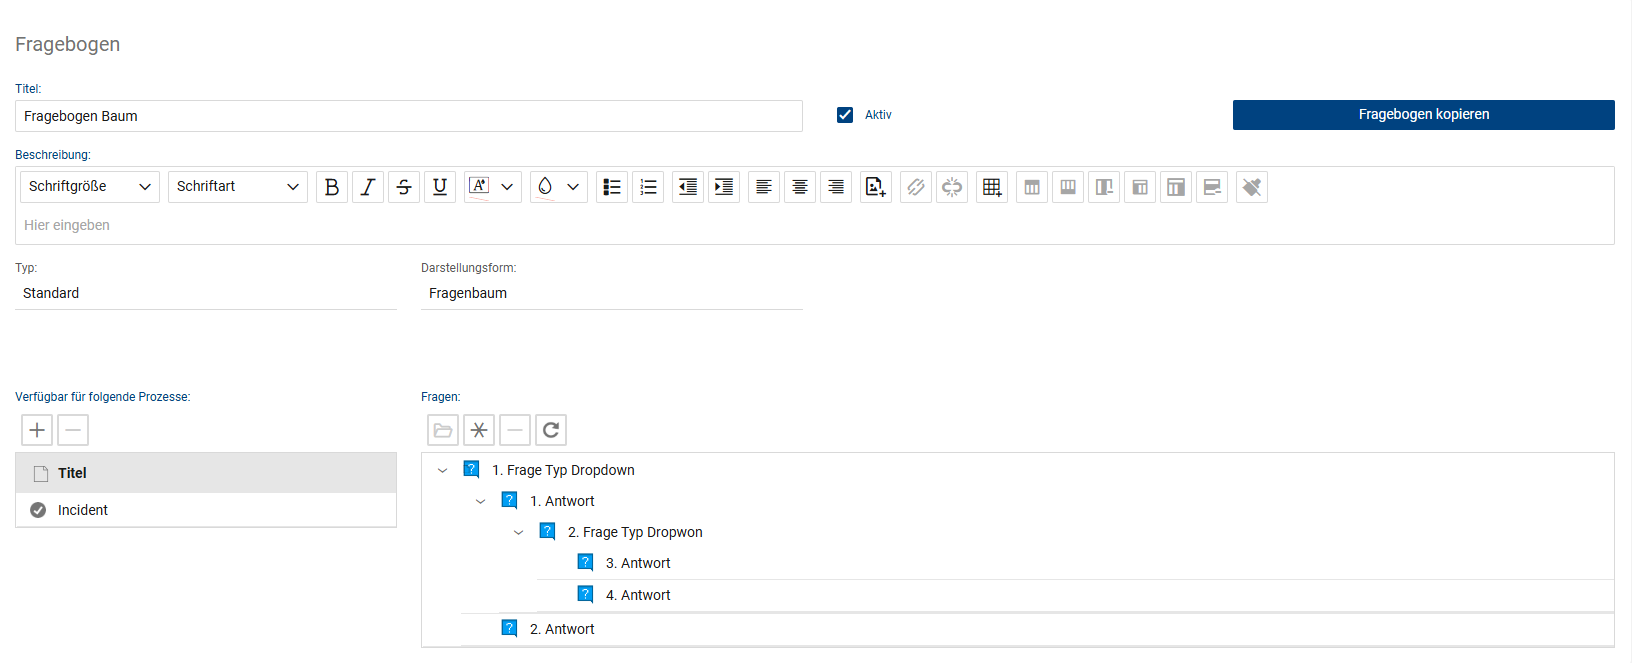Viewport: 1632px width, 663px height.
Task: Select the Incident process row
Action: point(206,510)
